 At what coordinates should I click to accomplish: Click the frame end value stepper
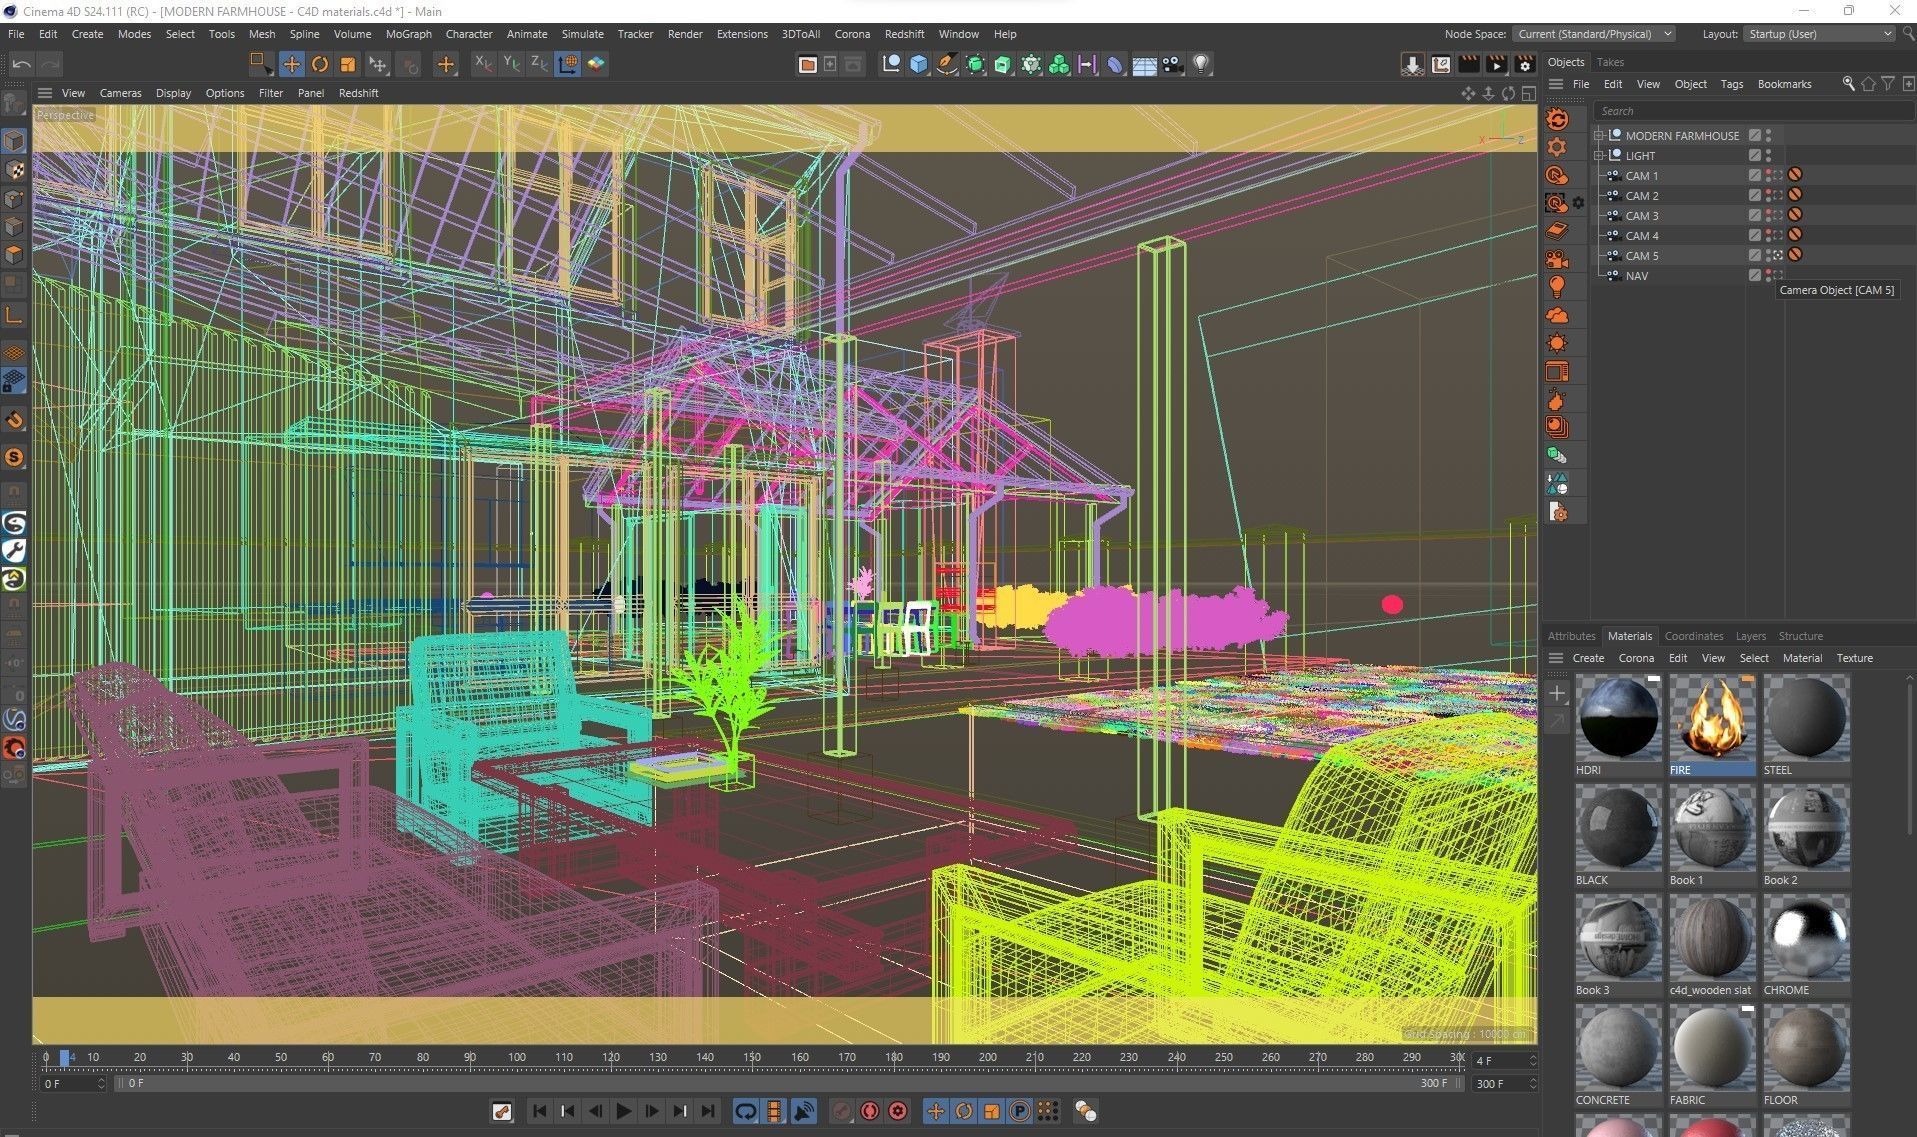pyautogui.click(x=1533, y=1083)
